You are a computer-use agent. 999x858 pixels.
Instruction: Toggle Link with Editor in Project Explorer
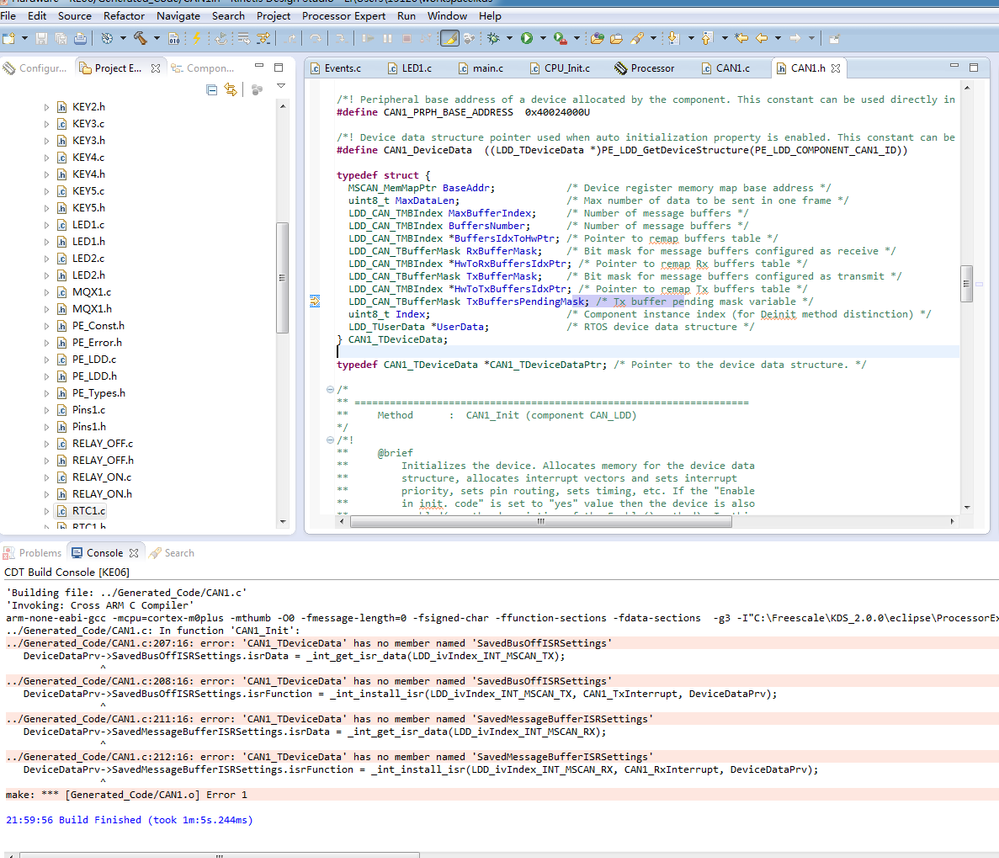coord(231,90)
